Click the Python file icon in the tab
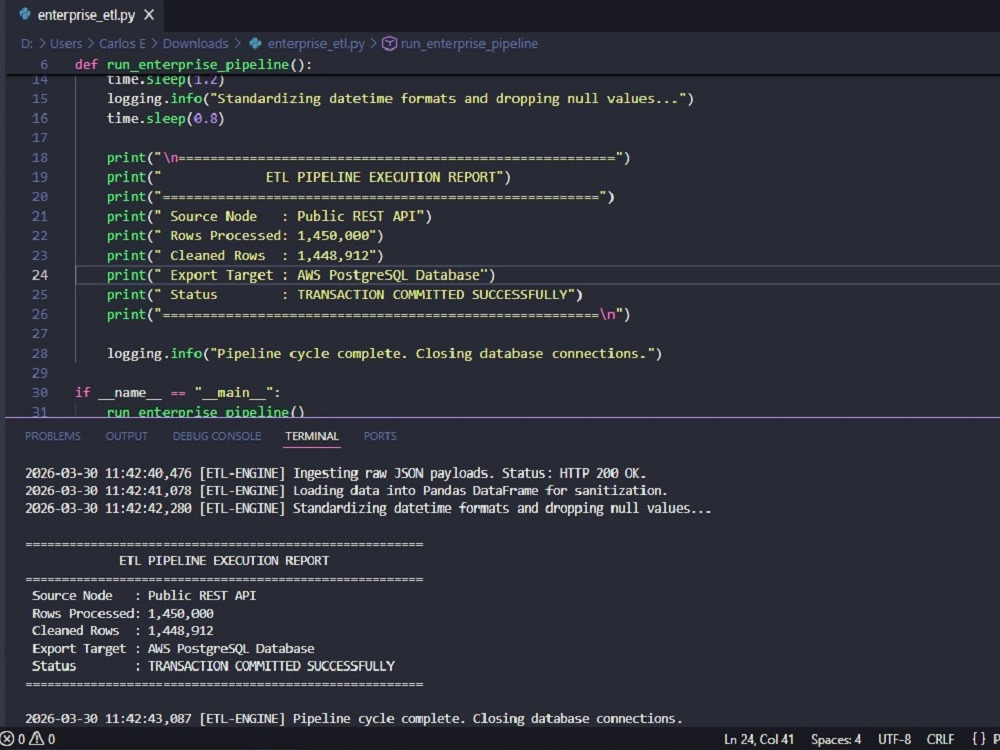Screen dimensions: 1000x750 pyautogui.click(x=25, y=14)
